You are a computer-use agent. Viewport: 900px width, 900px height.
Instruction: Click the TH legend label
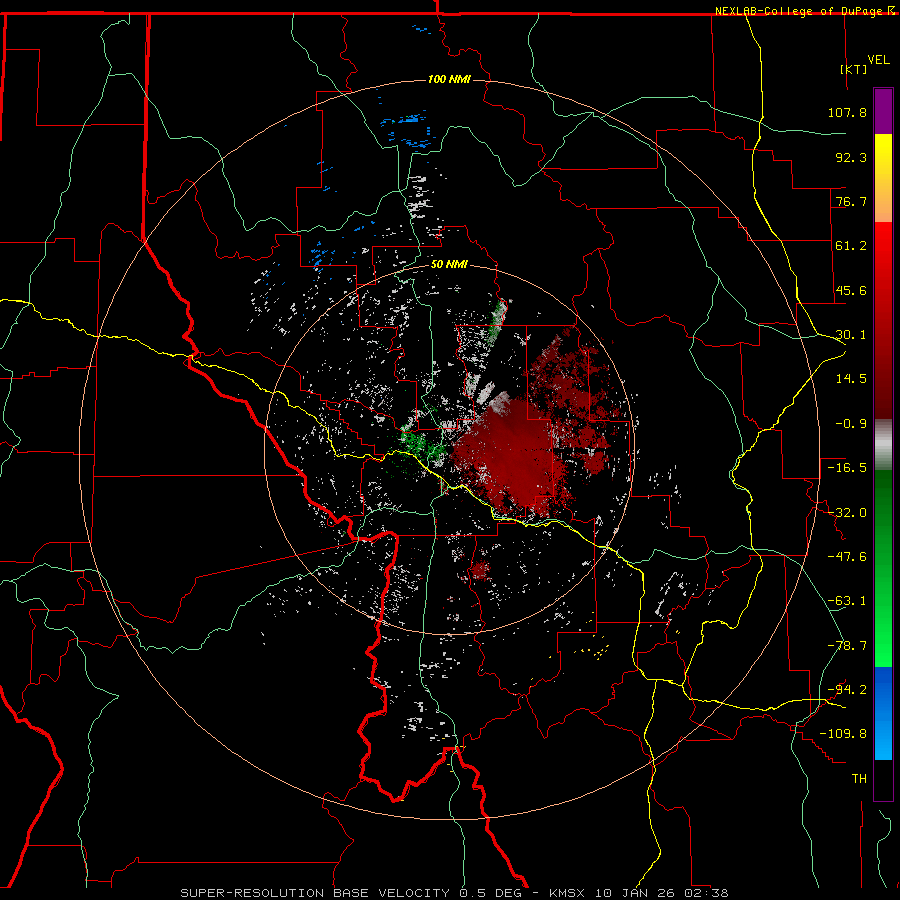tap(859, 779)
